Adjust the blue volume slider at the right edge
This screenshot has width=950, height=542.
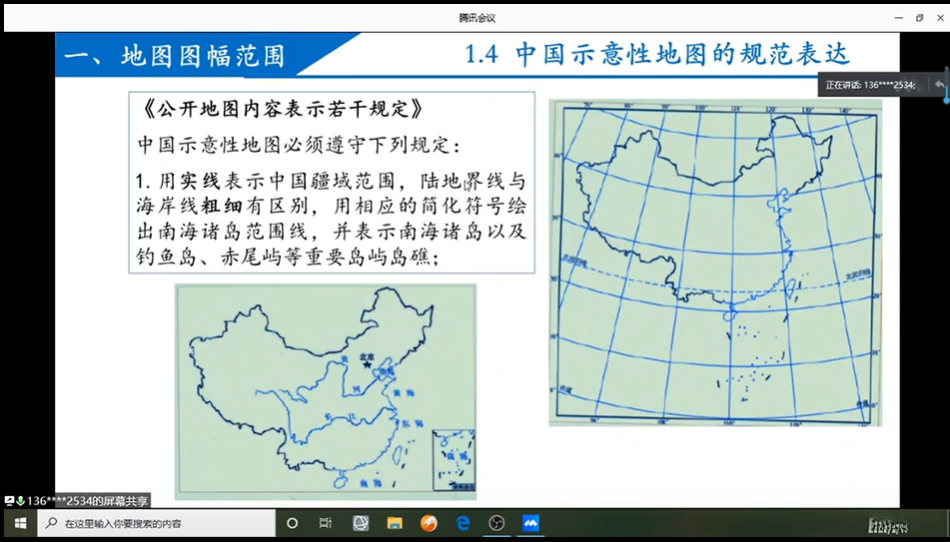click(x=947, y=85)
